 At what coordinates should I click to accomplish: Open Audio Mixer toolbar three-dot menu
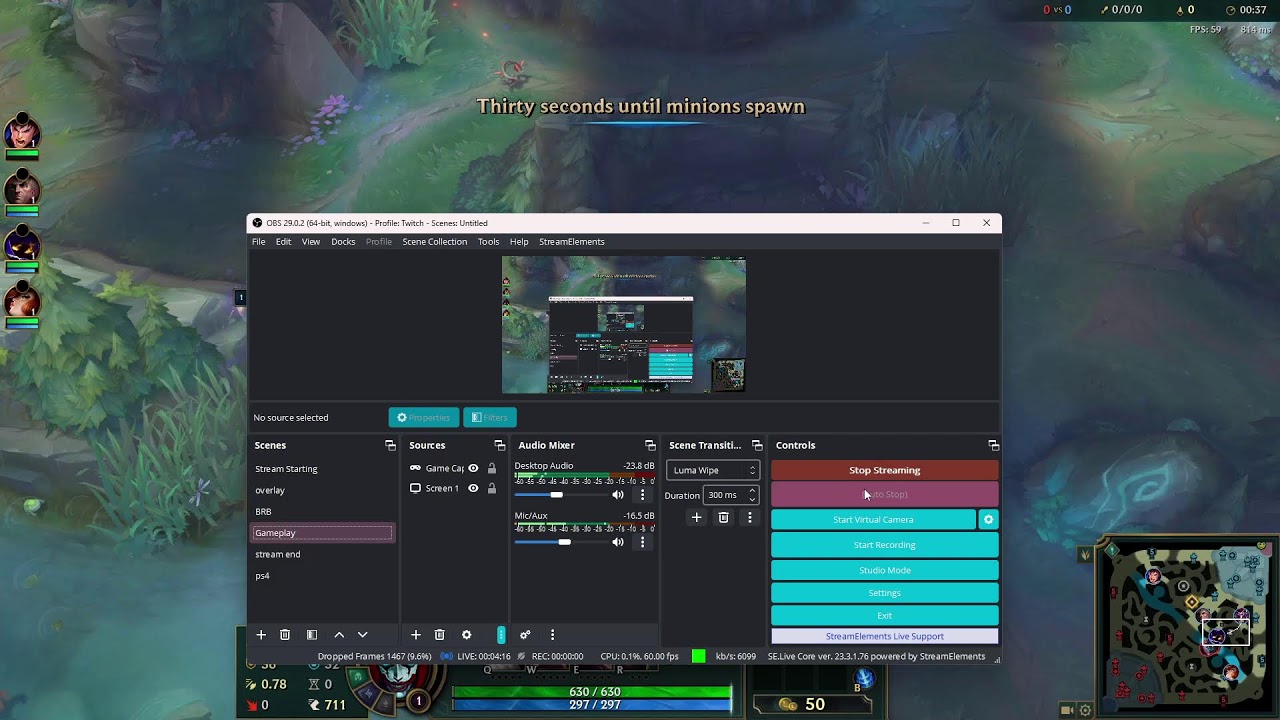click(552, 635)
